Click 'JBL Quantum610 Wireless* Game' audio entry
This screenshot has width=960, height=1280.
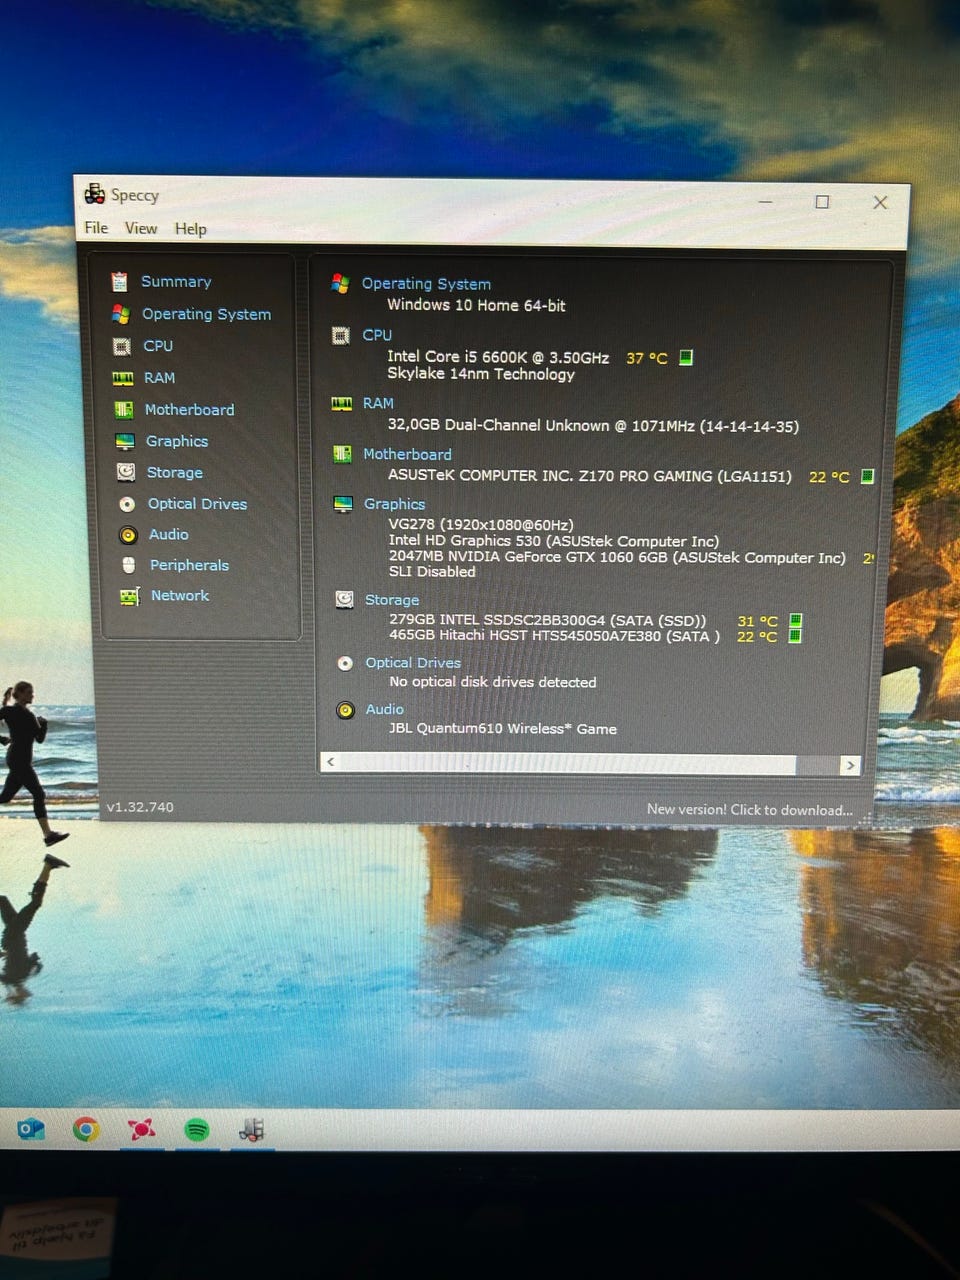tap(503, 729)
